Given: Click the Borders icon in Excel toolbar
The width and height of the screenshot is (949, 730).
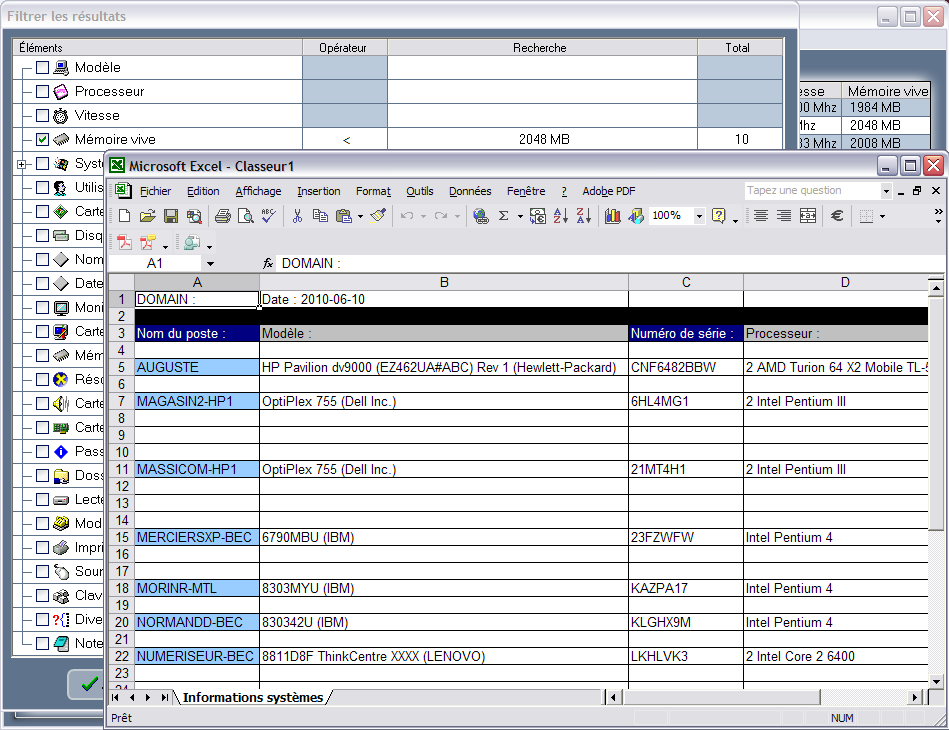Looking at the screenshot, I should click(866, 215).
